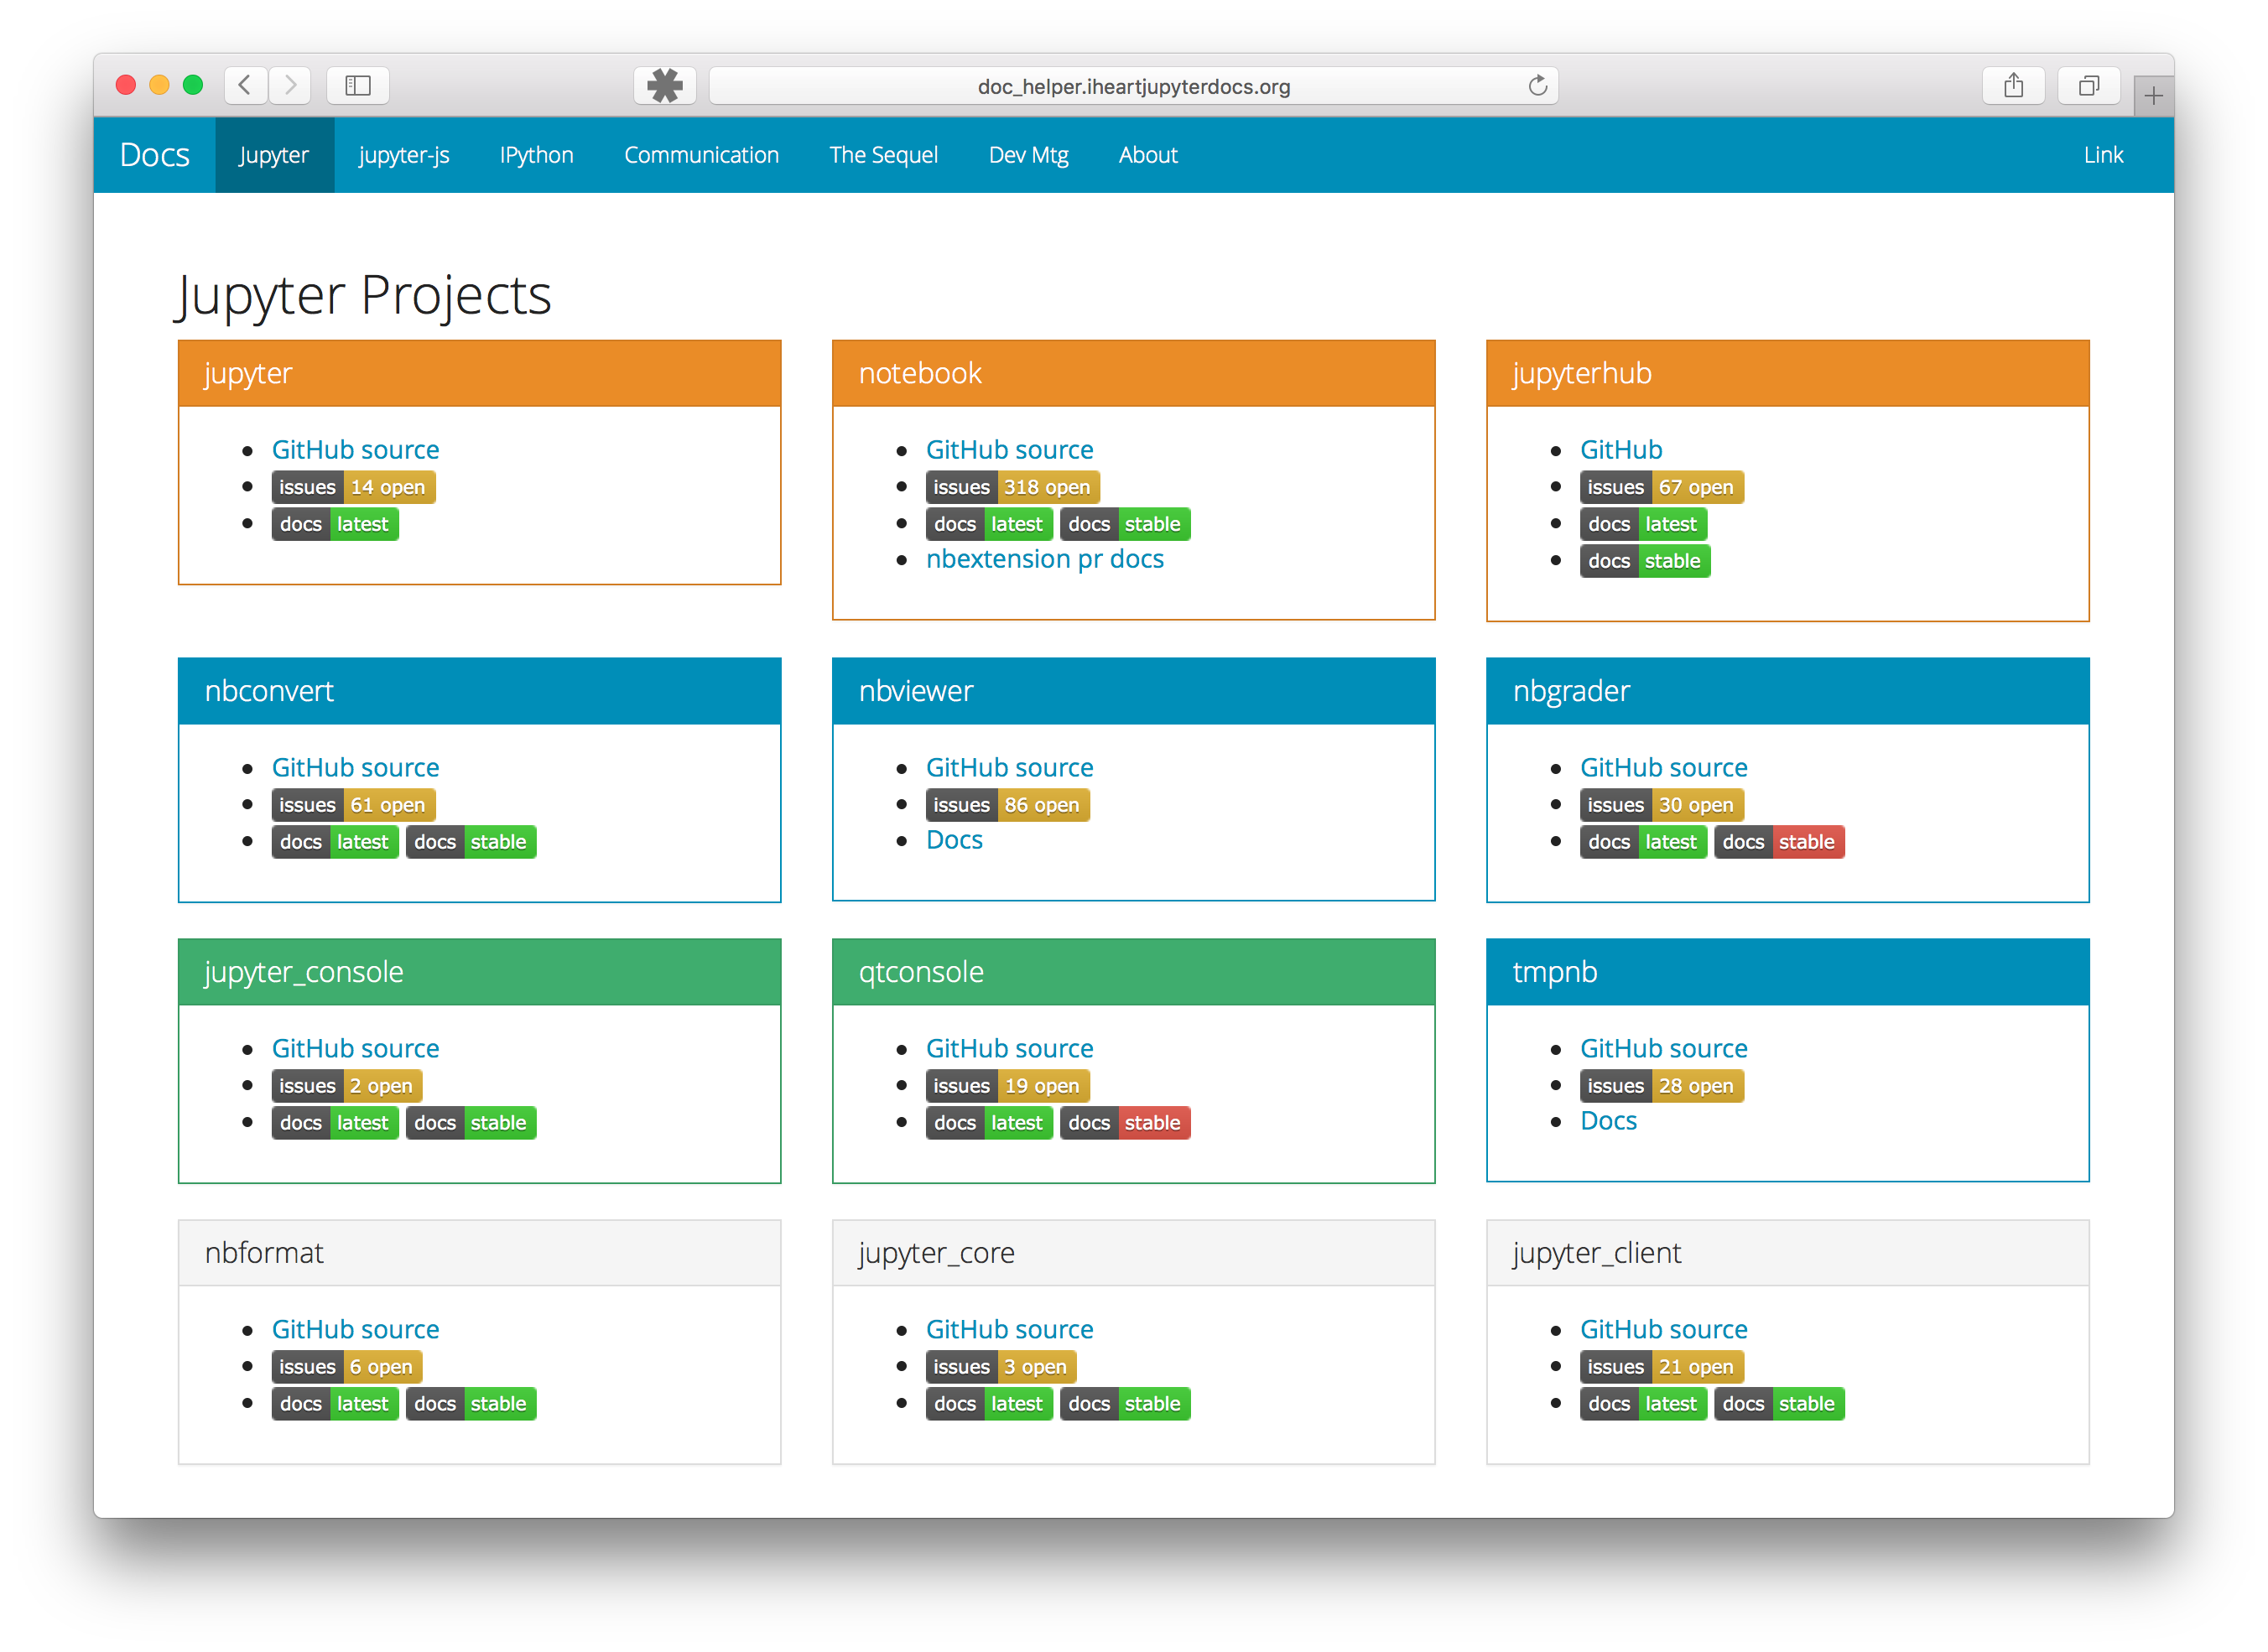Viewport: 2268px width, 1652px height.
Task: Click the browser back arrow button
Action: pos(245,85)
